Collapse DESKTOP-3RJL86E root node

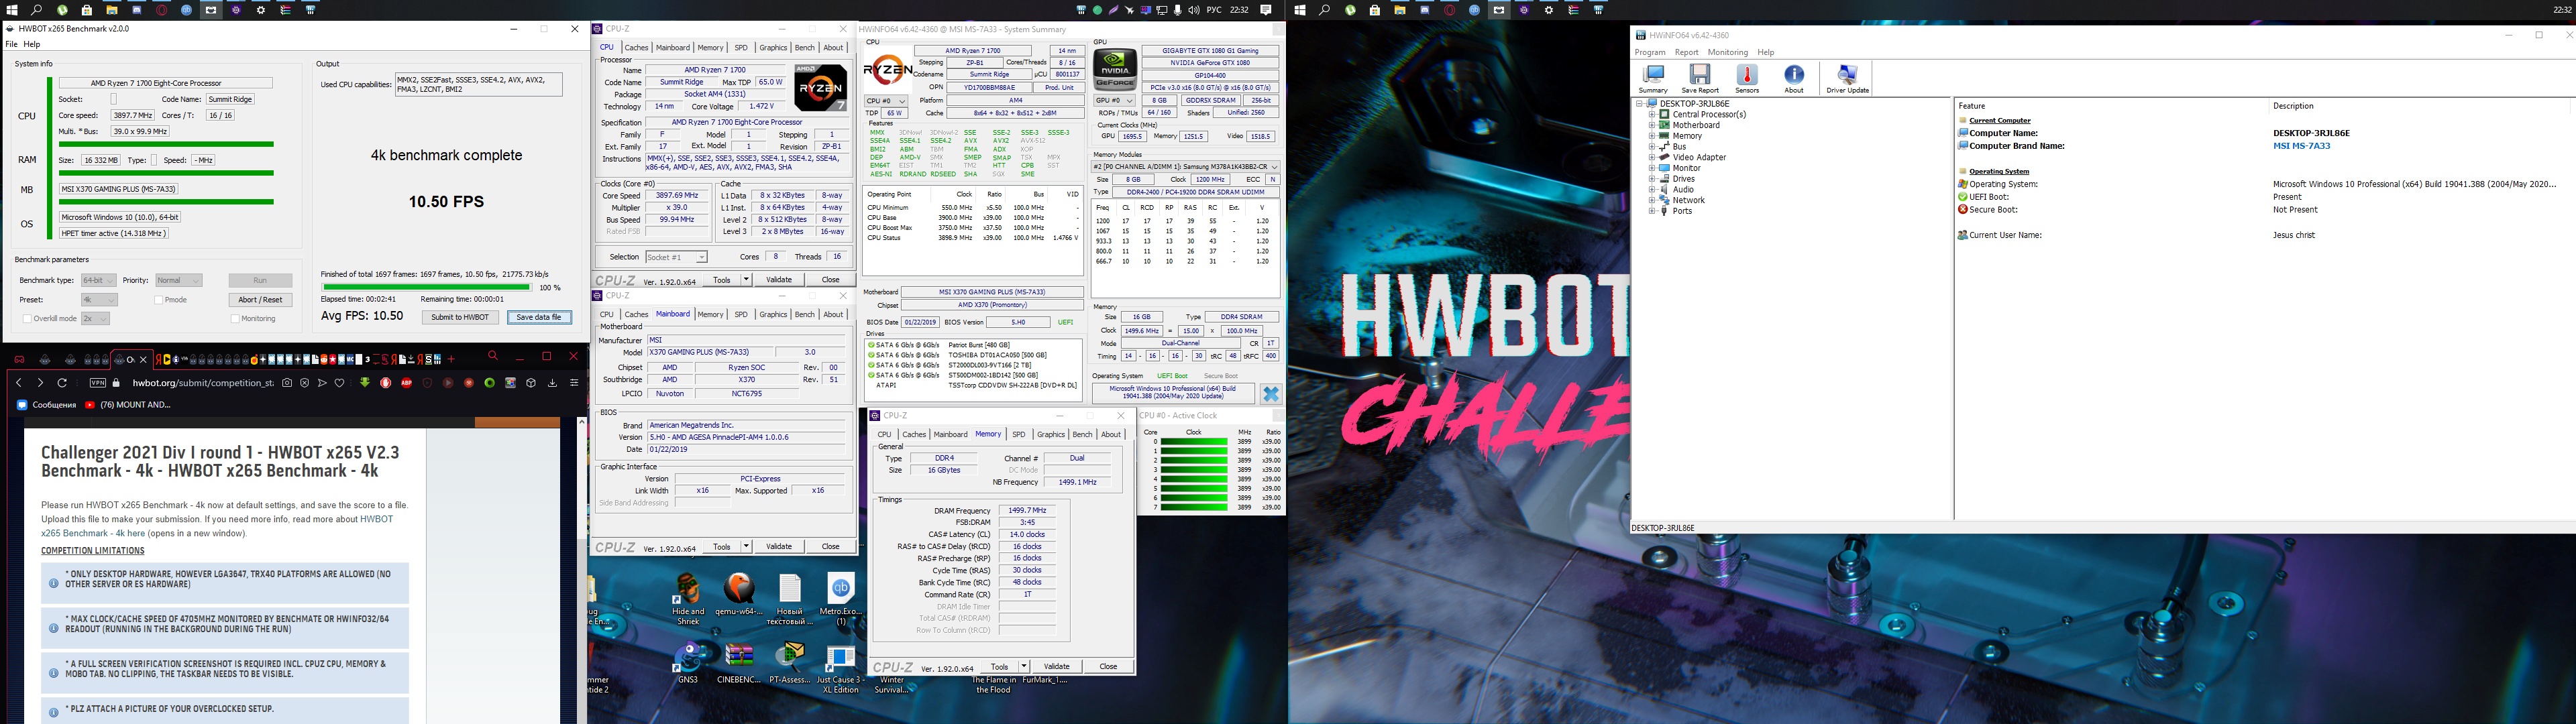[1640, 104]
